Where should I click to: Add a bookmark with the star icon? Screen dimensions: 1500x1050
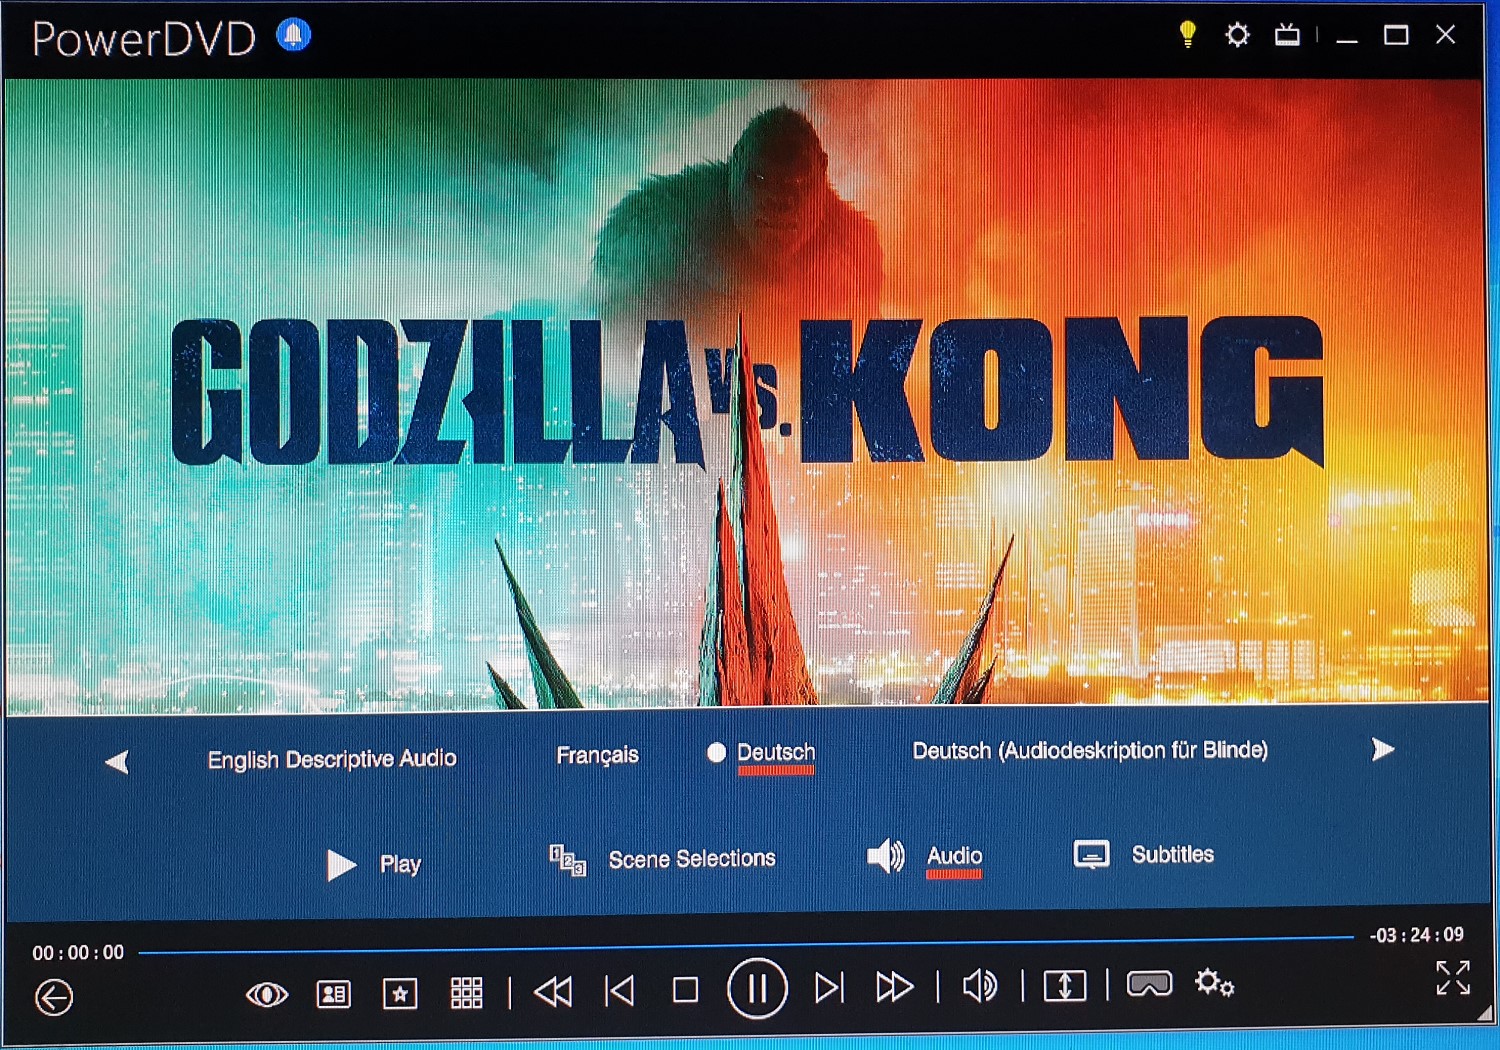(400, 994)
